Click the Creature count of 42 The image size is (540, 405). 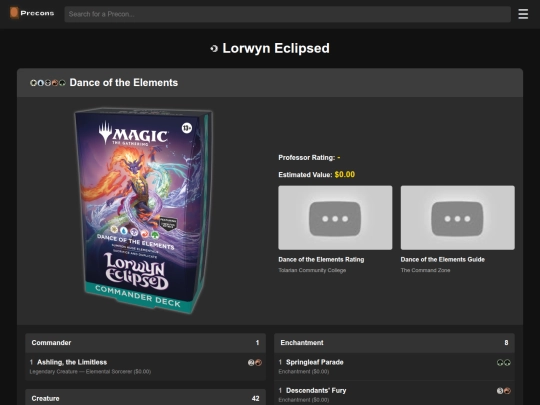(x=256, y=398)
